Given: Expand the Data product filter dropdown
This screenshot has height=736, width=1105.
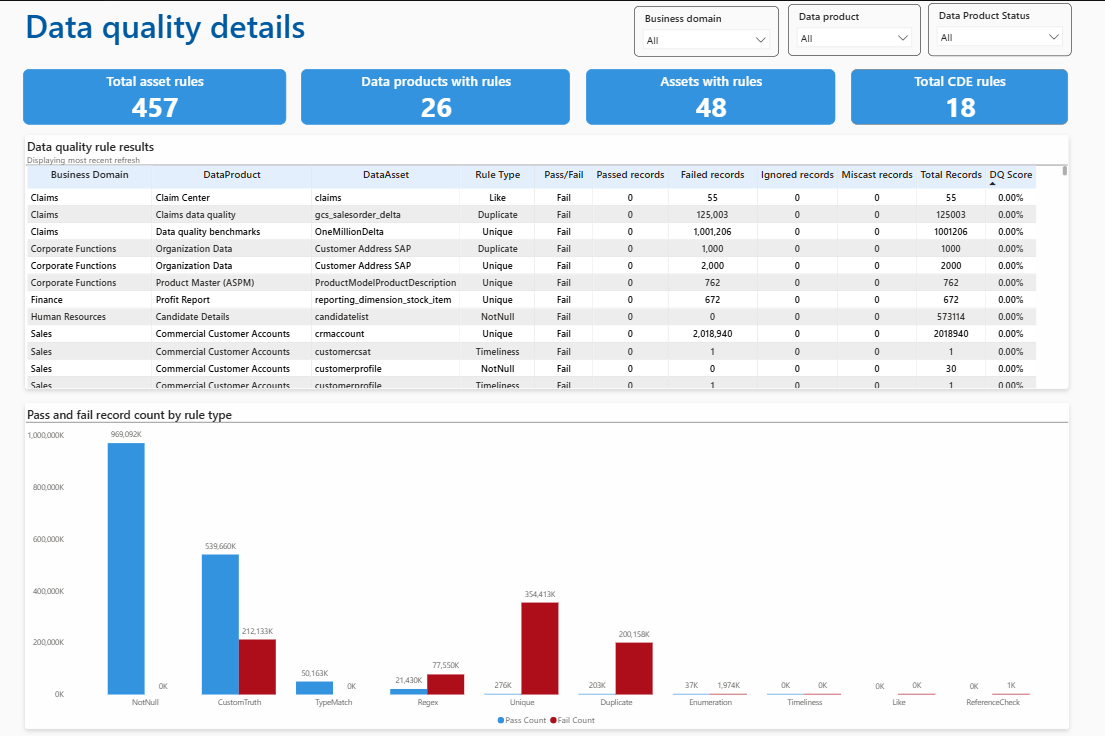Looking at the screenshot, I should click(x=854, y=38).
